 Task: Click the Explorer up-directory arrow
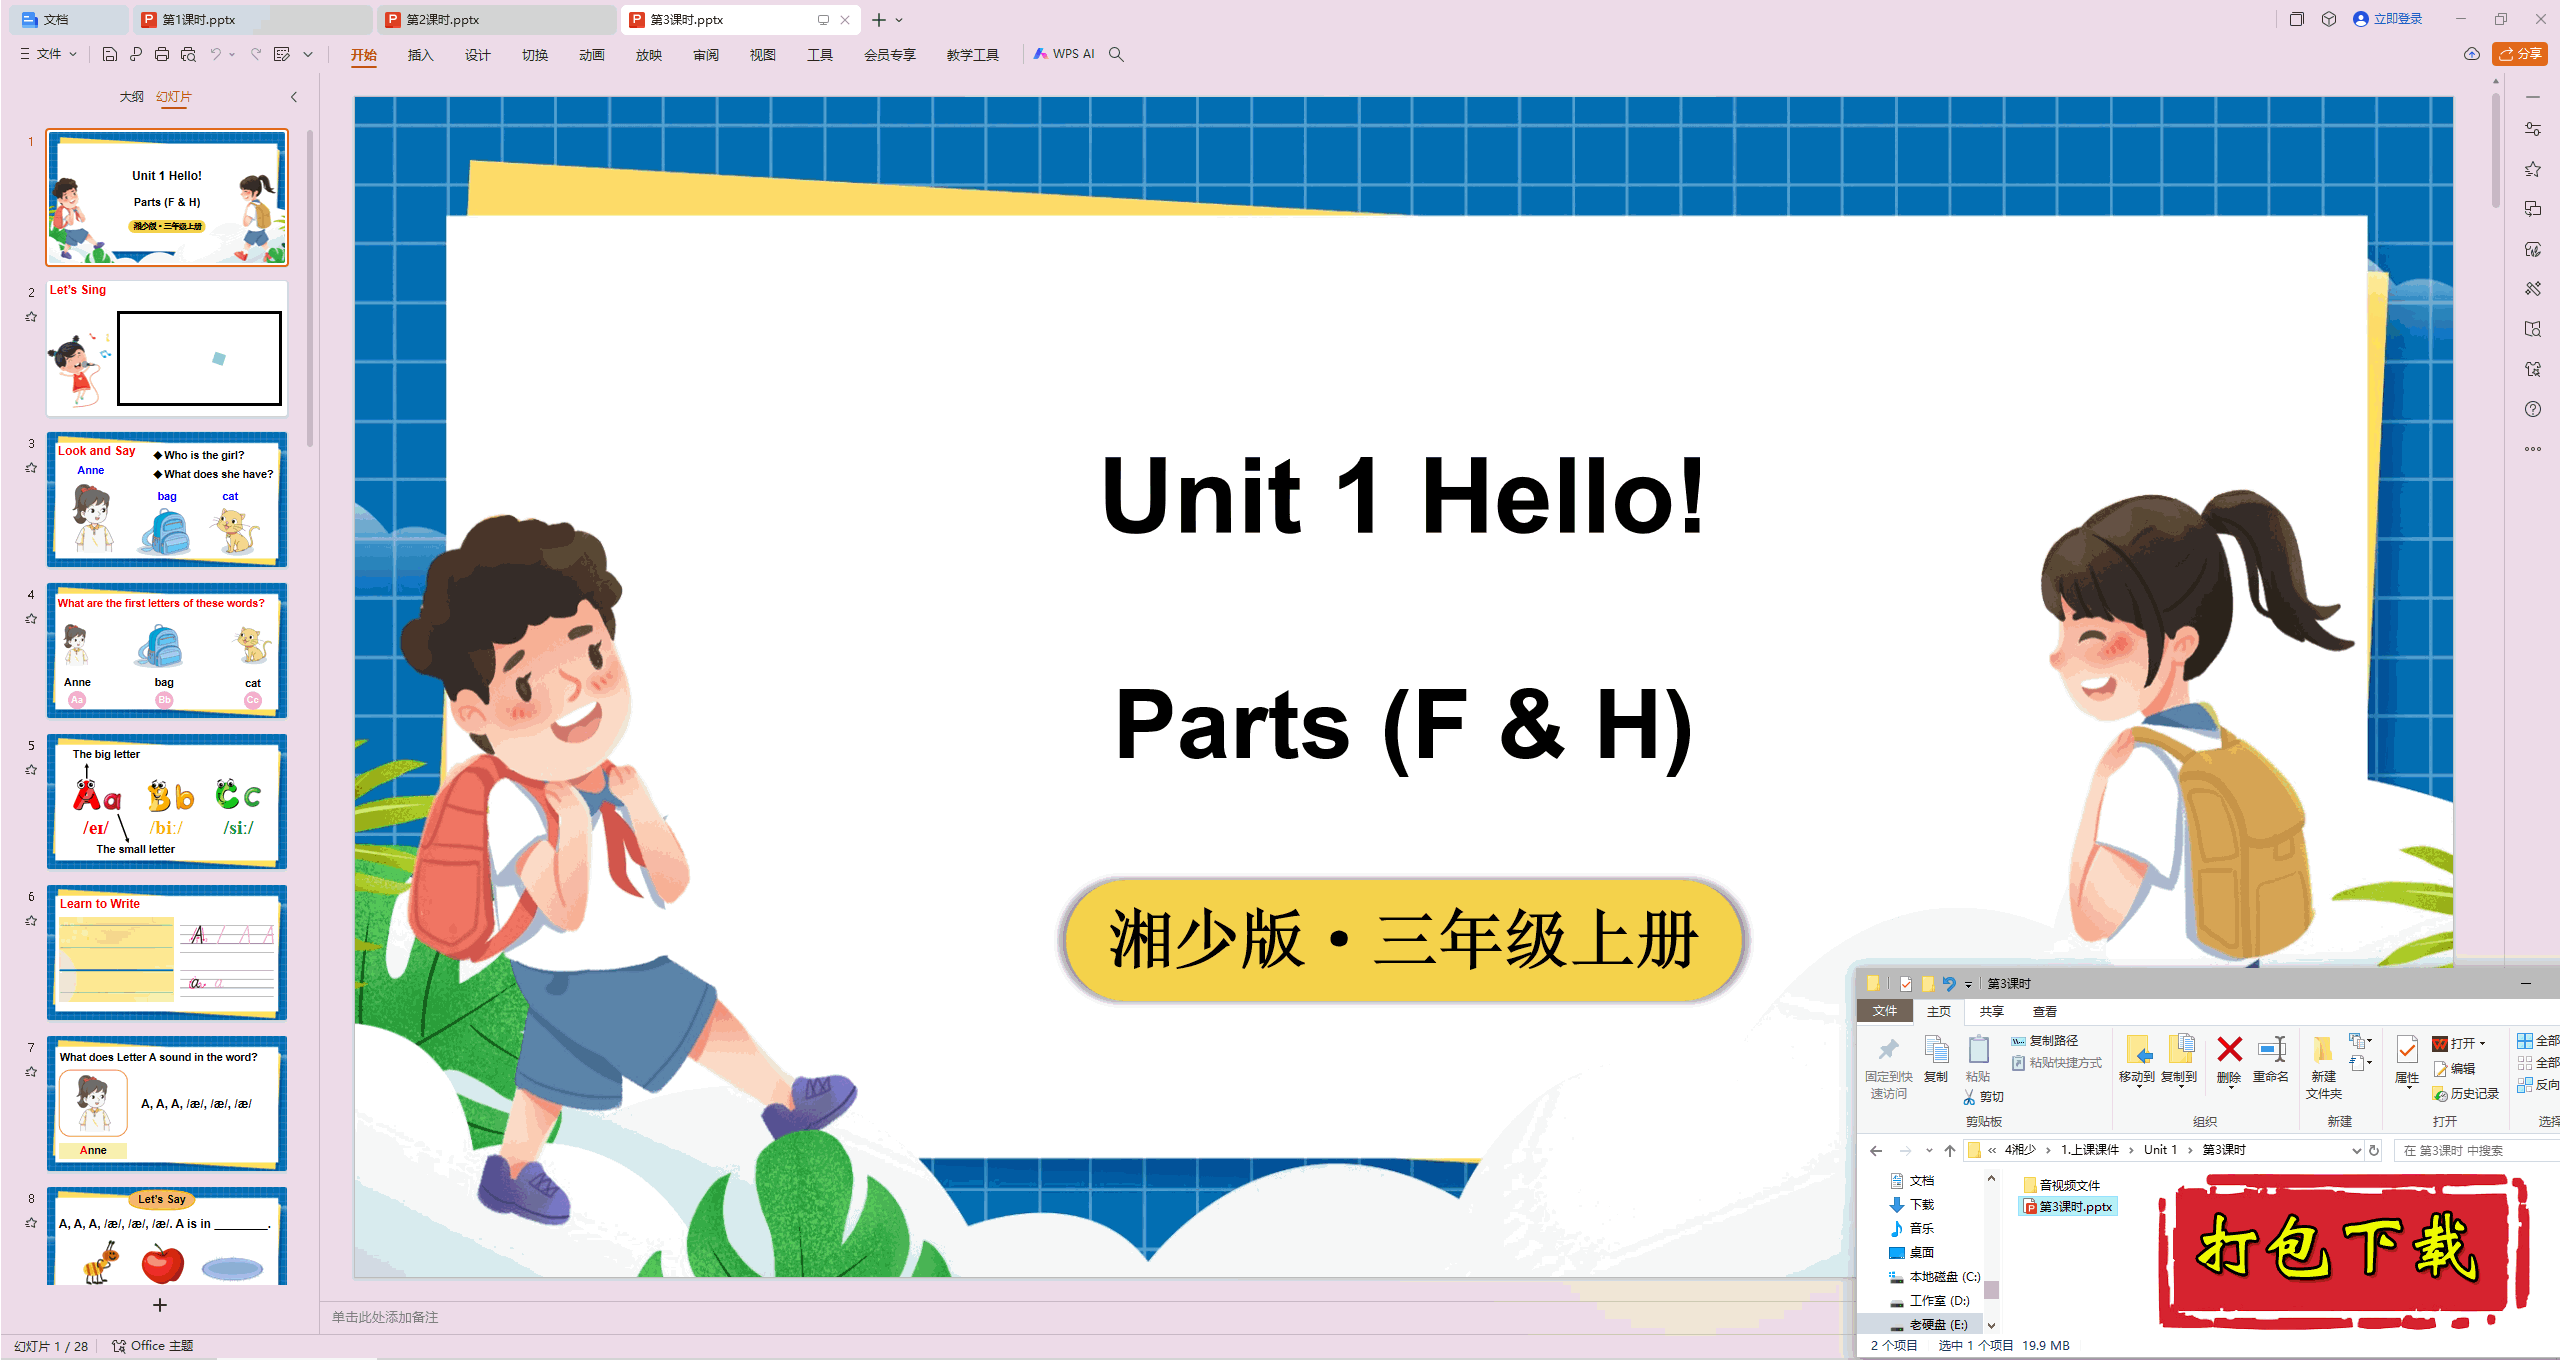click(x=1950, y=1151)
